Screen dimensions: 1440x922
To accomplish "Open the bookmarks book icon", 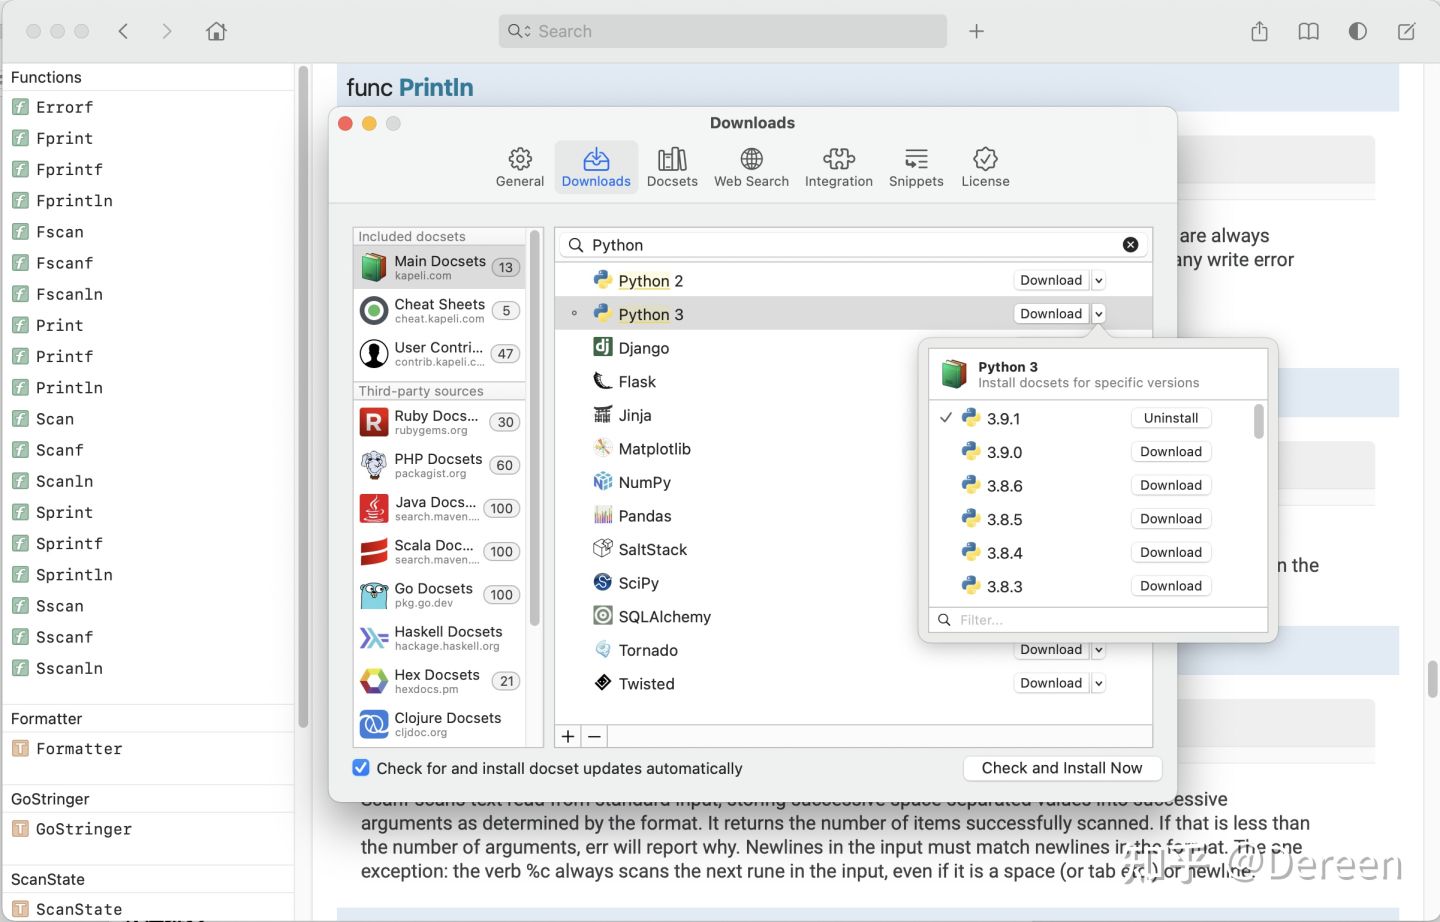I will pos(1308,31).
